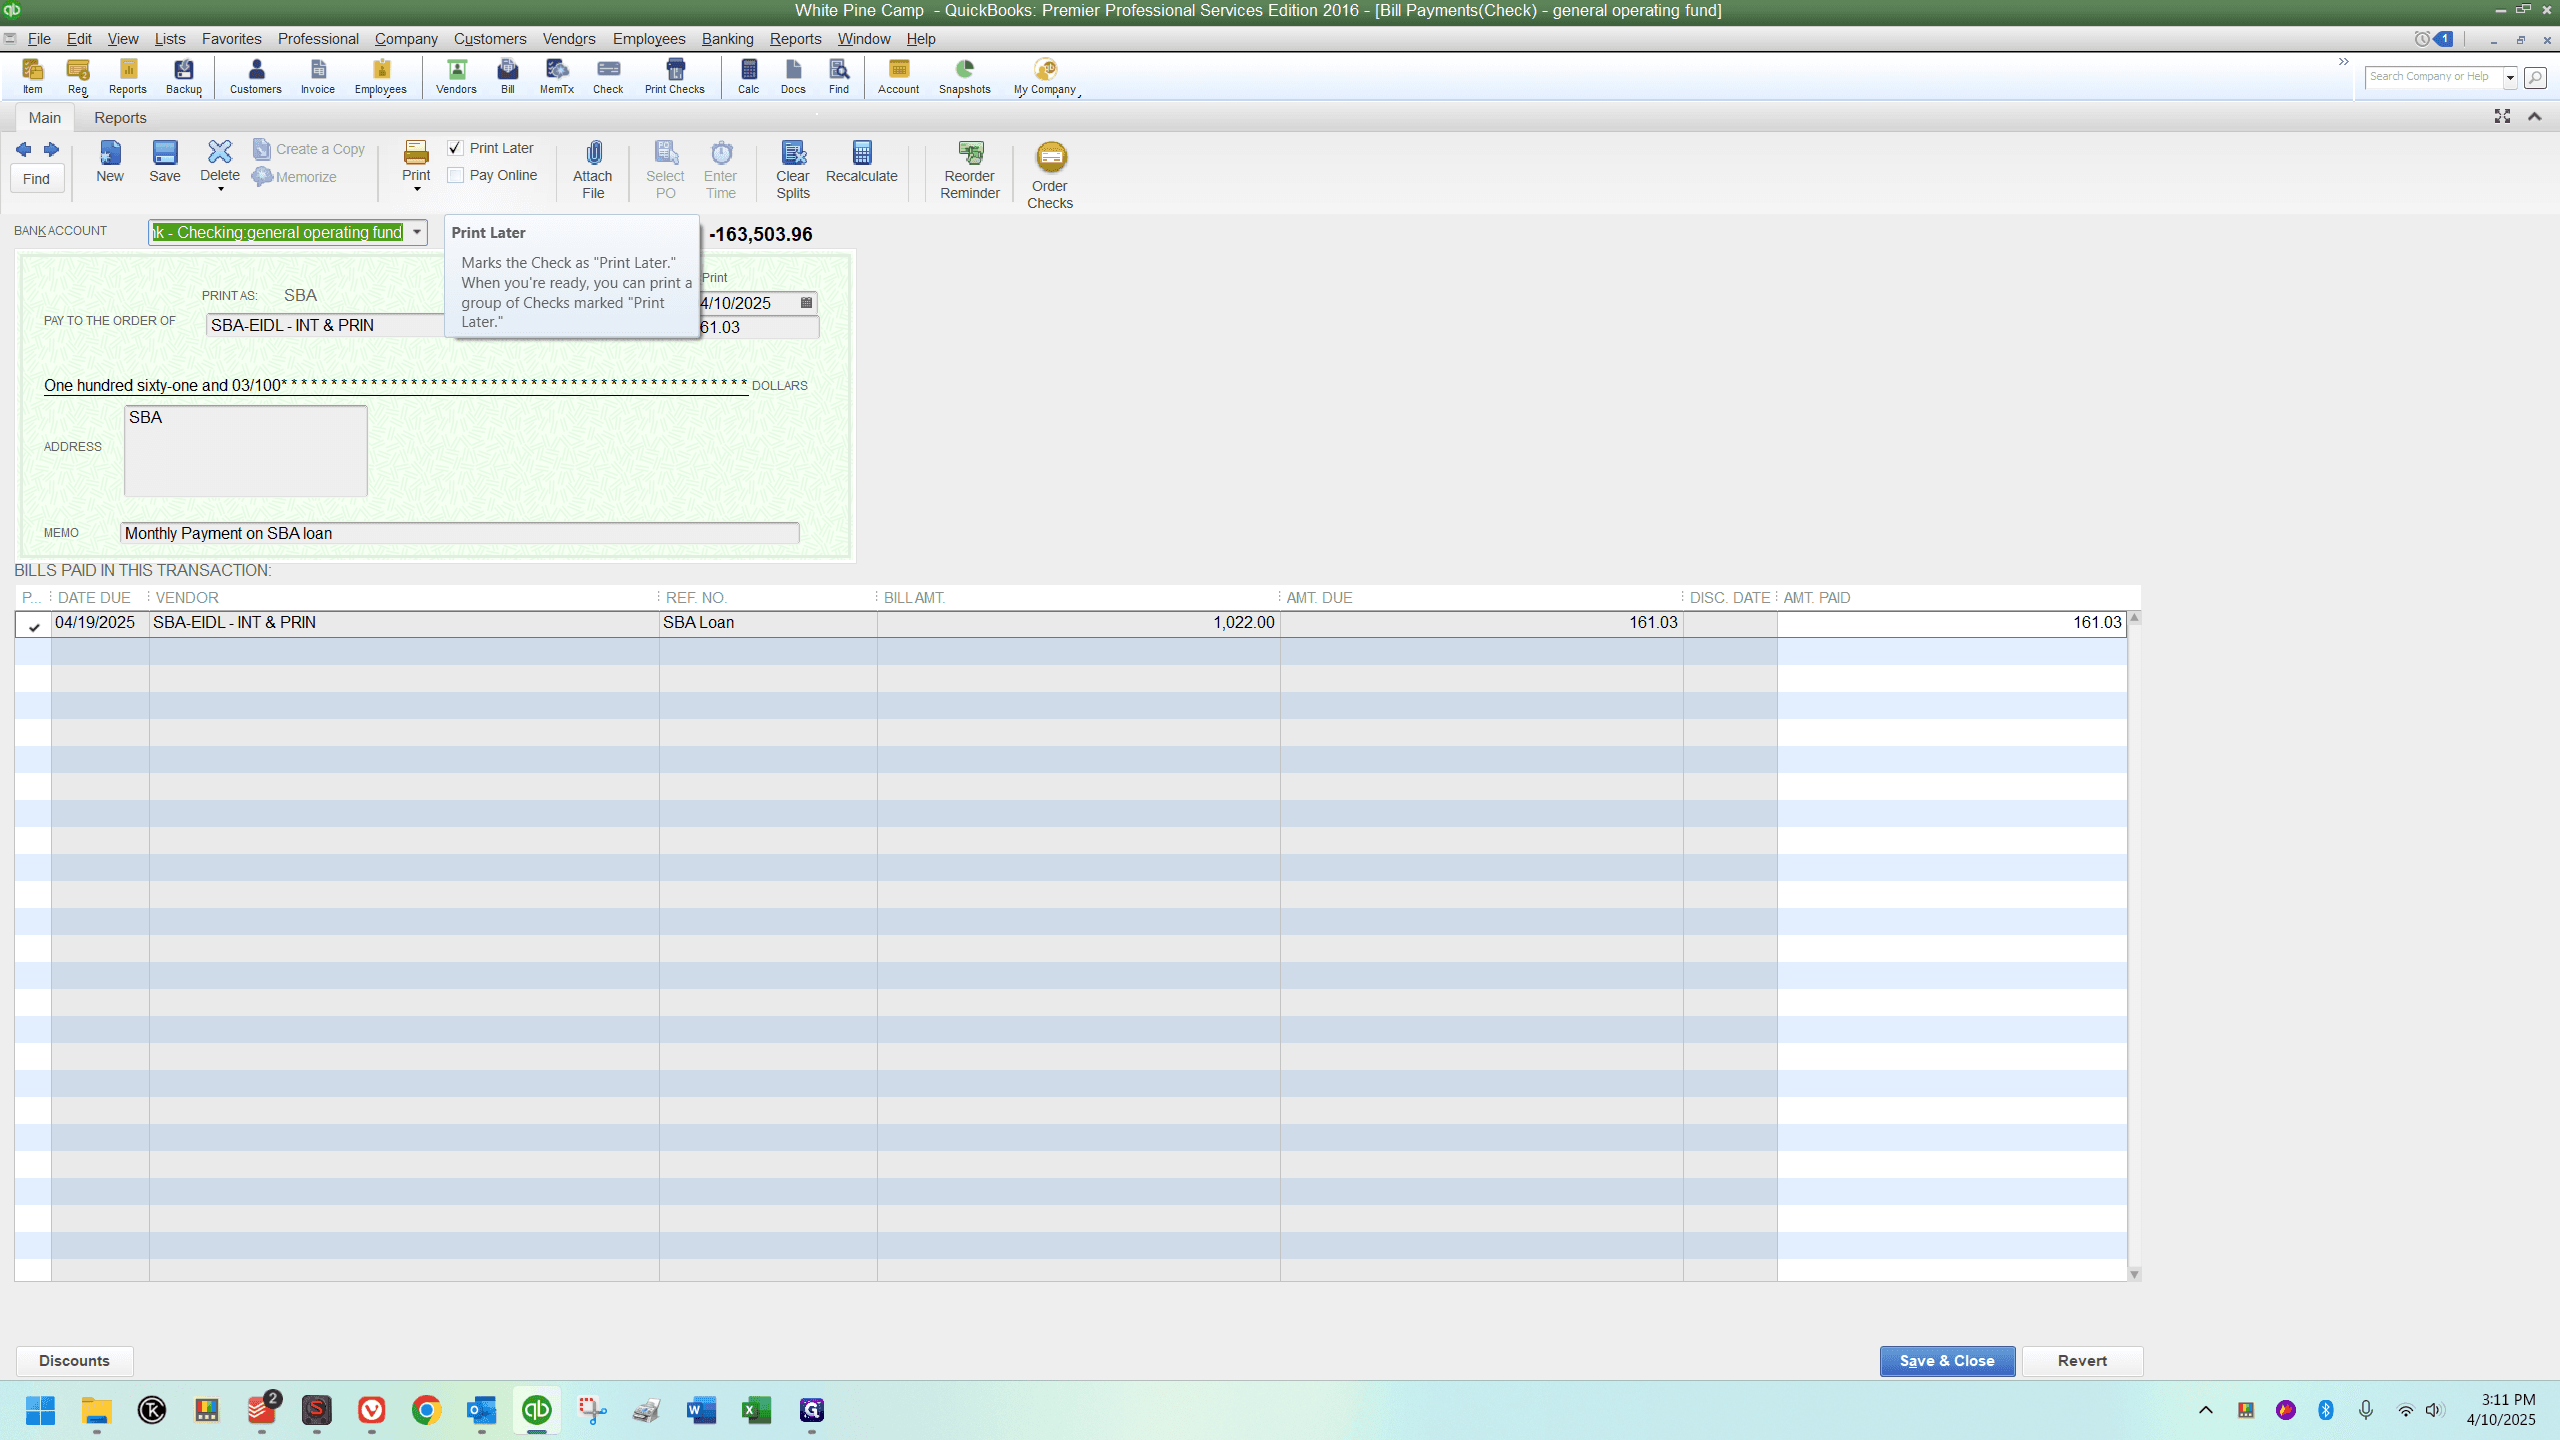This screenshot has width=2560, height=1440.
Task: Open company Snapshots icon
Action: [x=965, y=76]
